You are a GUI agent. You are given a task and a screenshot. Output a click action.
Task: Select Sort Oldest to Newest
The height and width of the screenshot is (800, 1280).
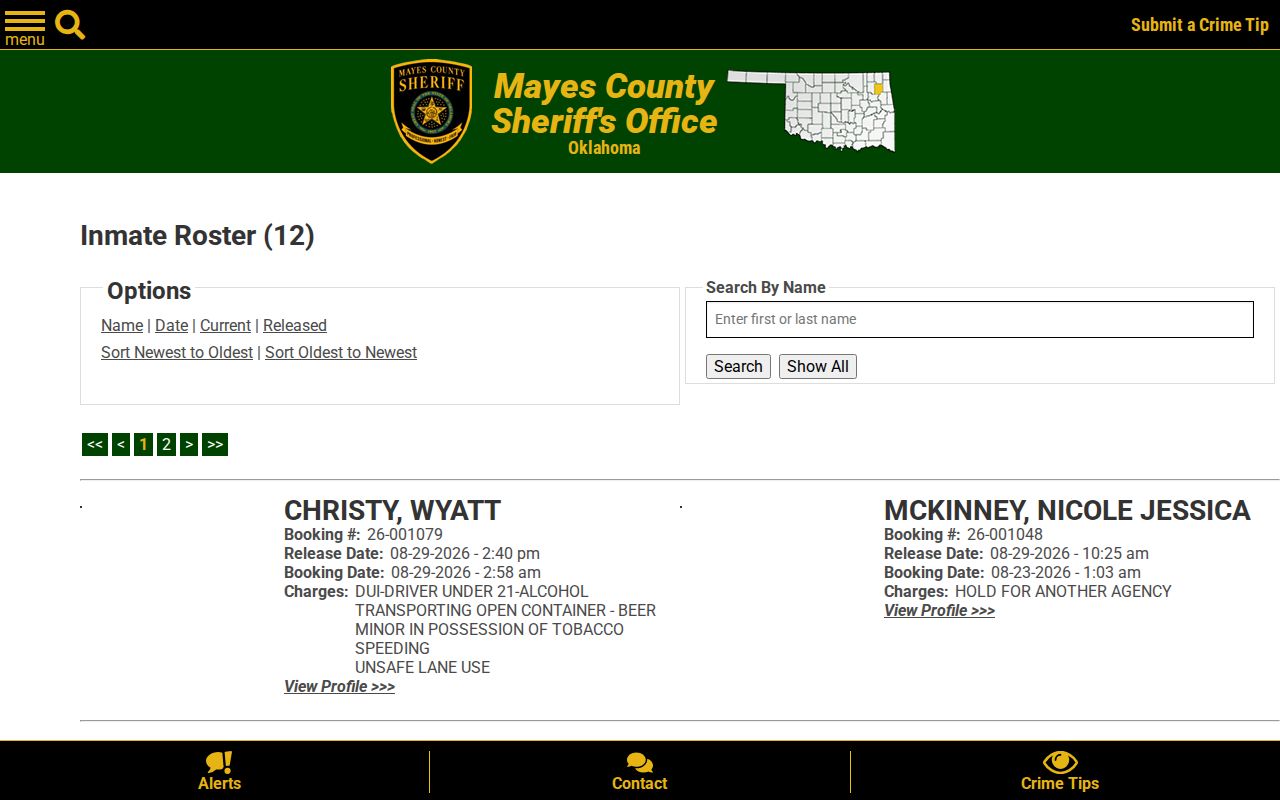coord(341,352)
